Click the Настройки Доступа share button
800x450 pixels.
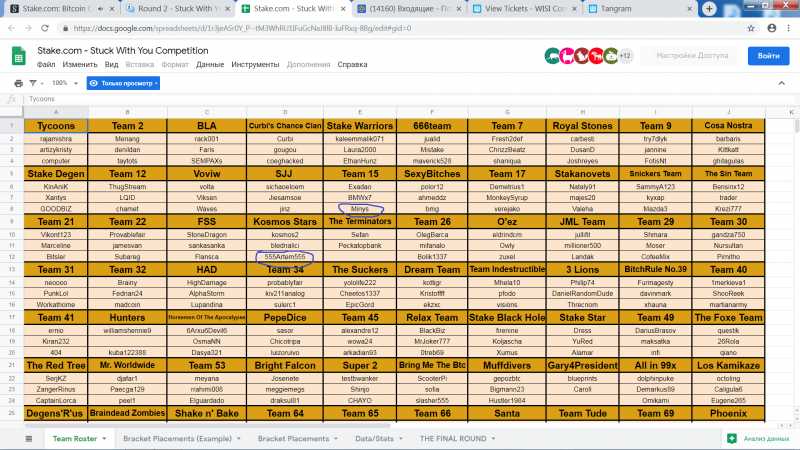[689, 56]
